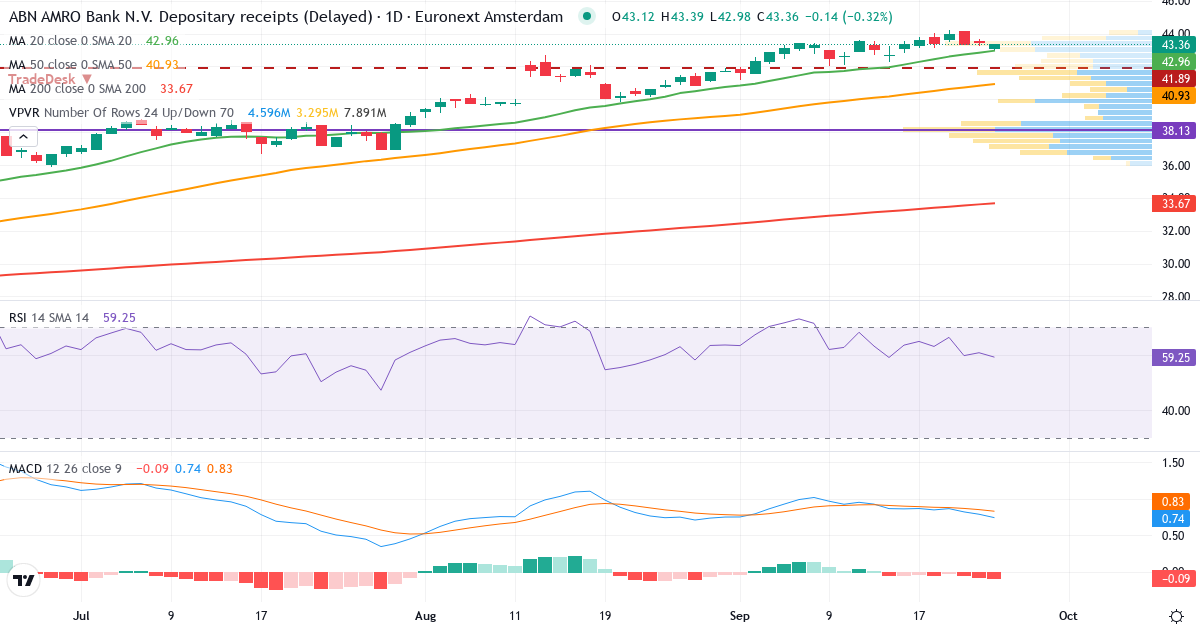Open the TradeDesk dropdown arrow

87,78
